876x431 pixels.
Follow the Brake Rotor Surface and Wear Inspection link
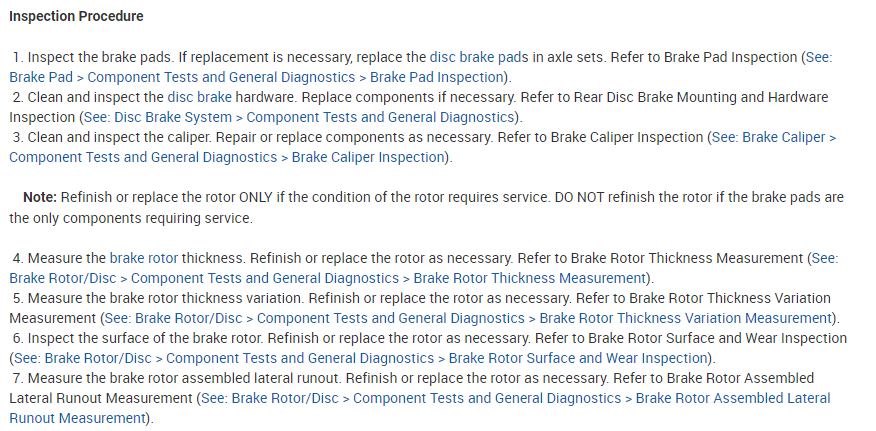(x=361, y=358)
